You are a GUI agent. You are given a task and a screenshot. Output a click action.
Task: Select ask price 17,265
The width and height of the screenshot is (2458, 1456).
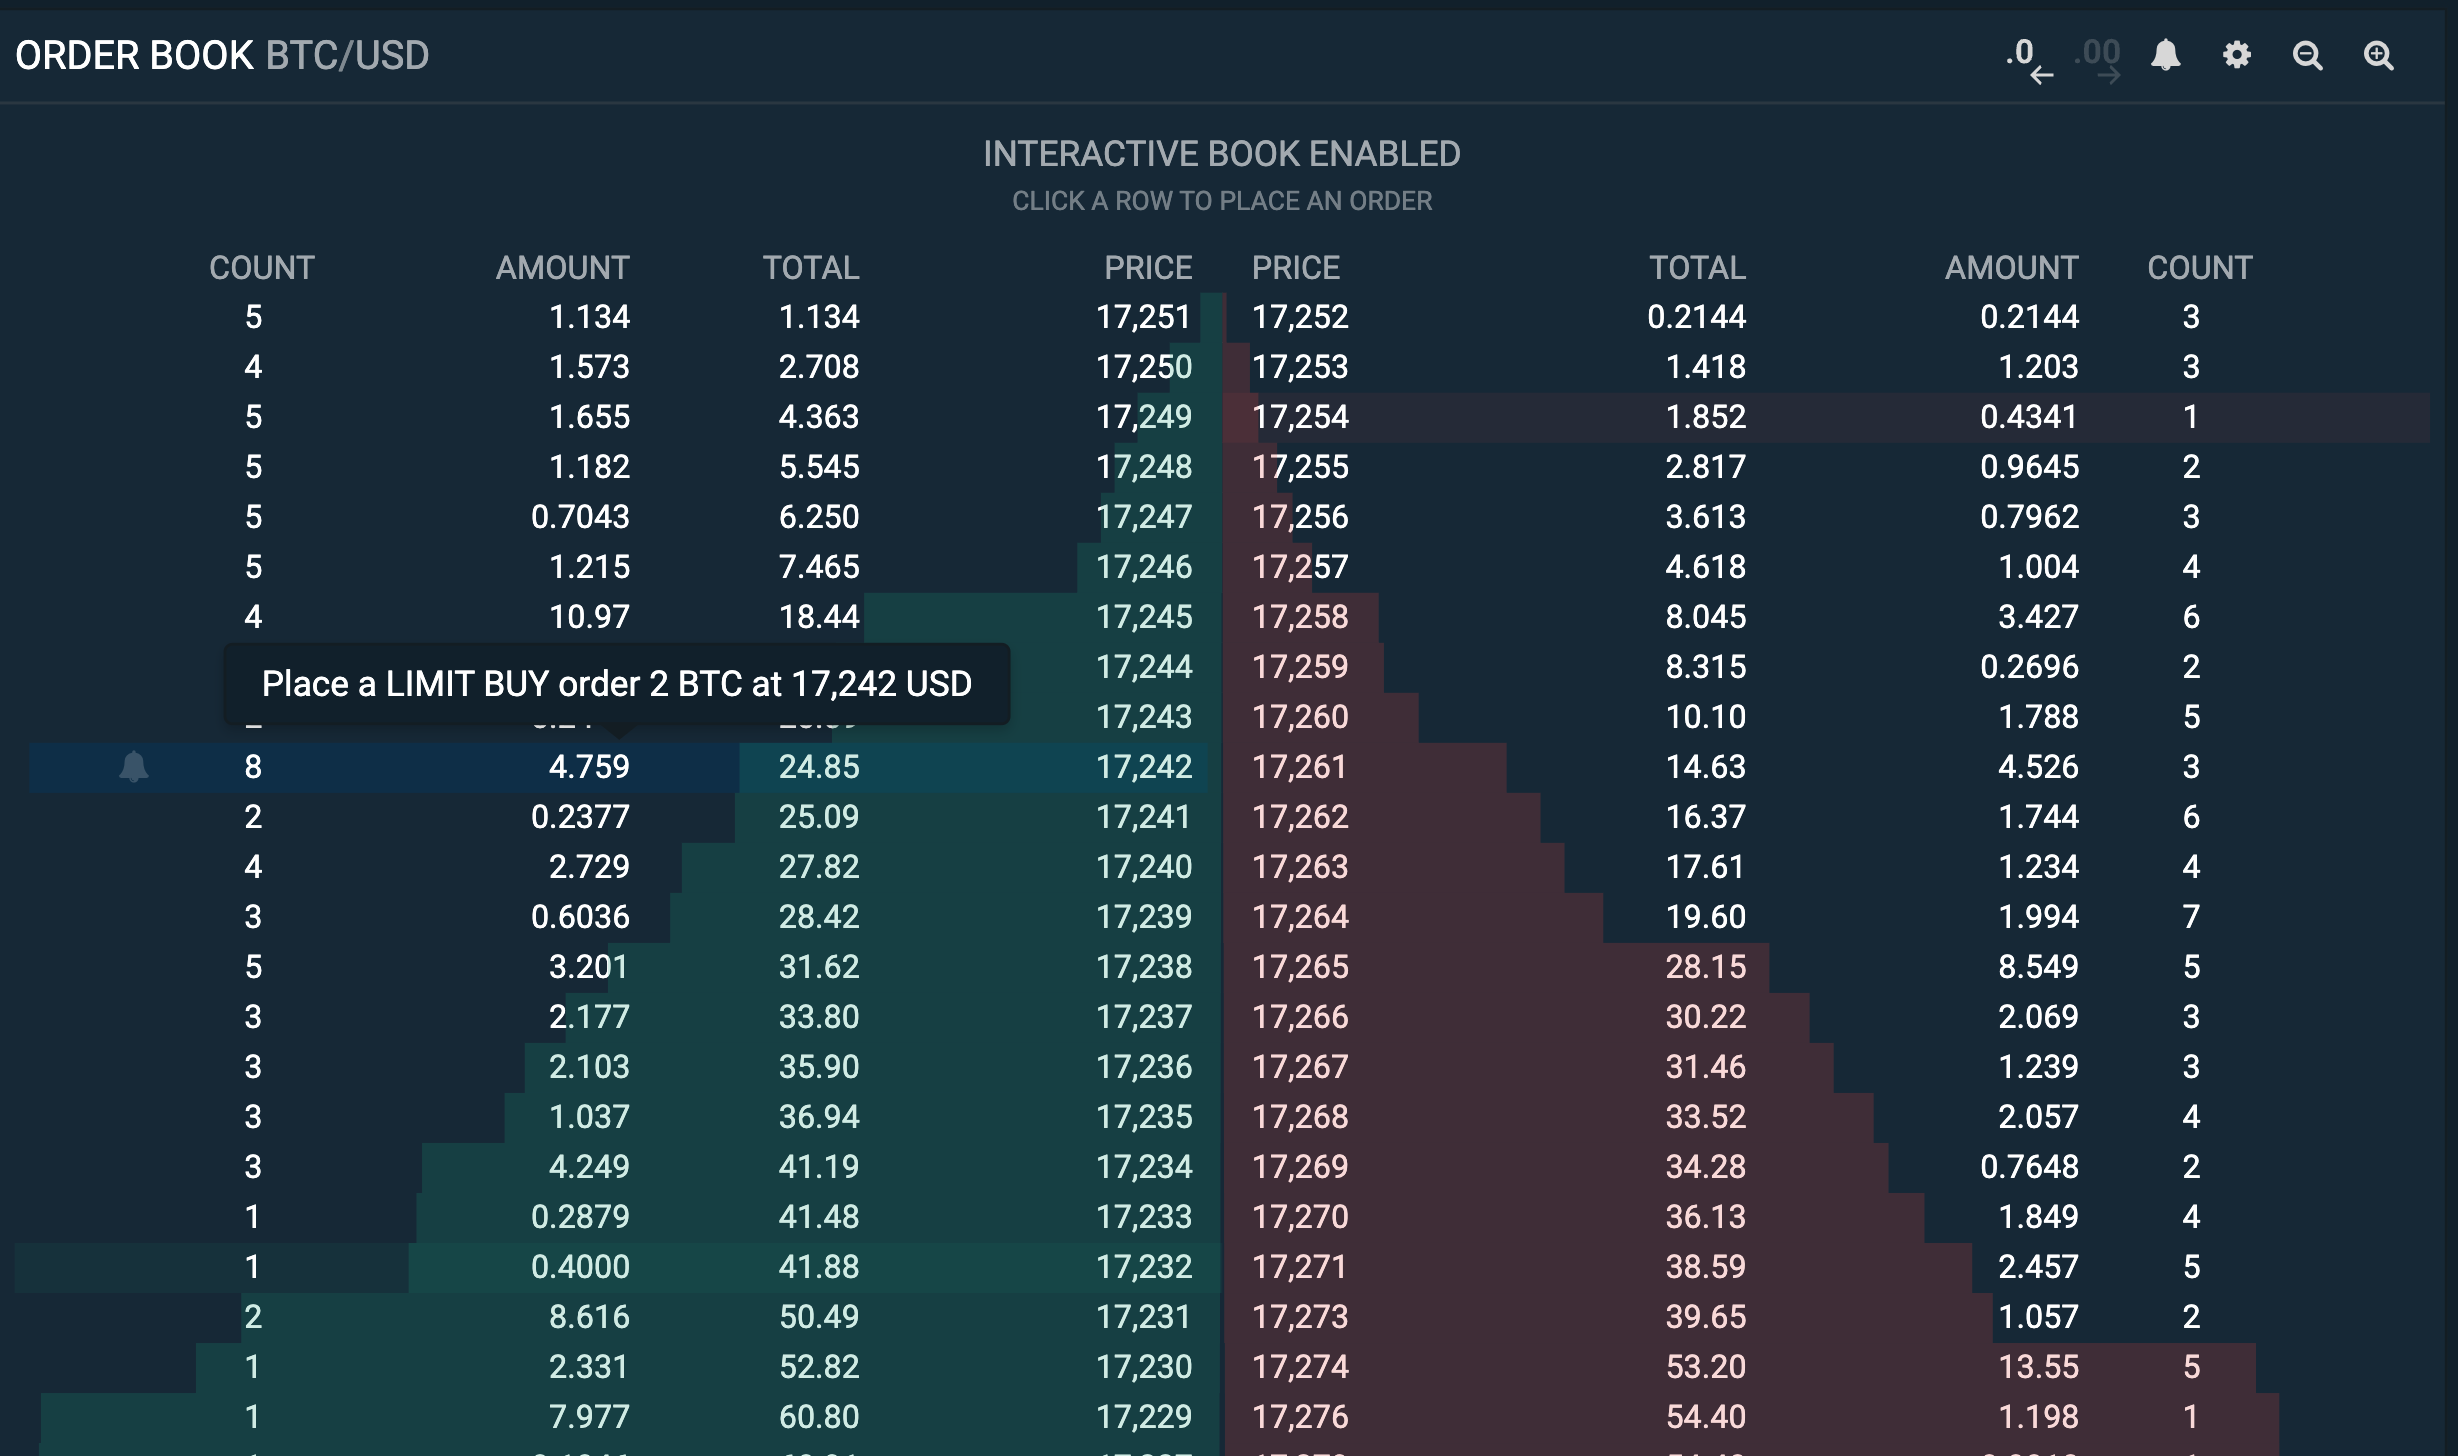click(x=1300, y=967)
